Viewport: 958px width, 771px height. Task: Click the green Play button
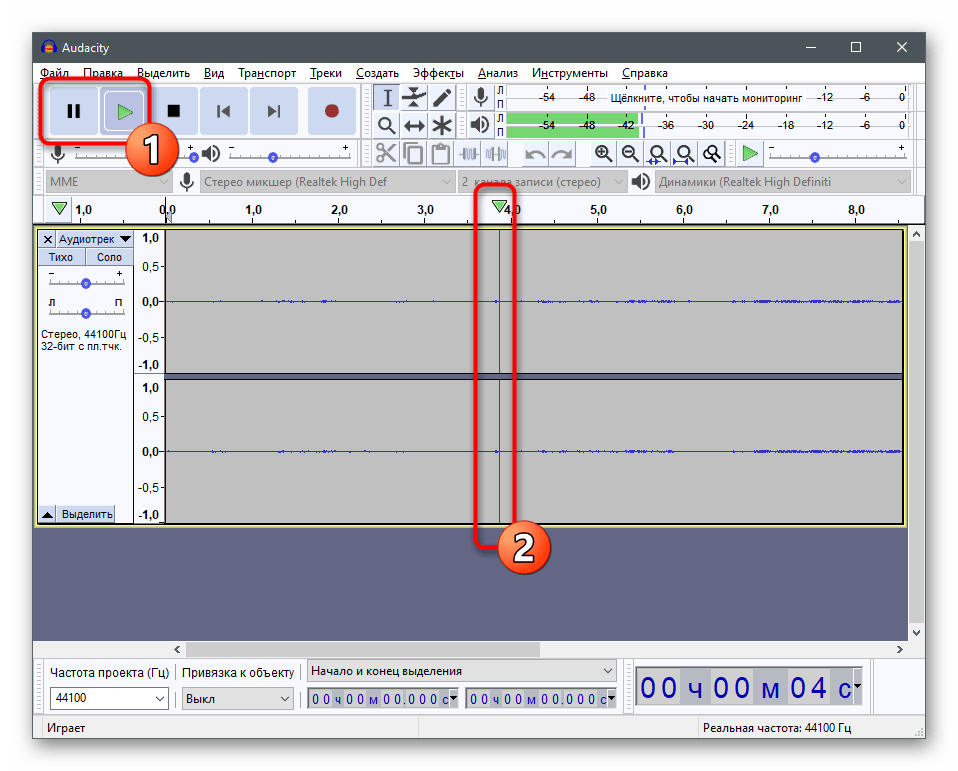click(x=125, y=111)
